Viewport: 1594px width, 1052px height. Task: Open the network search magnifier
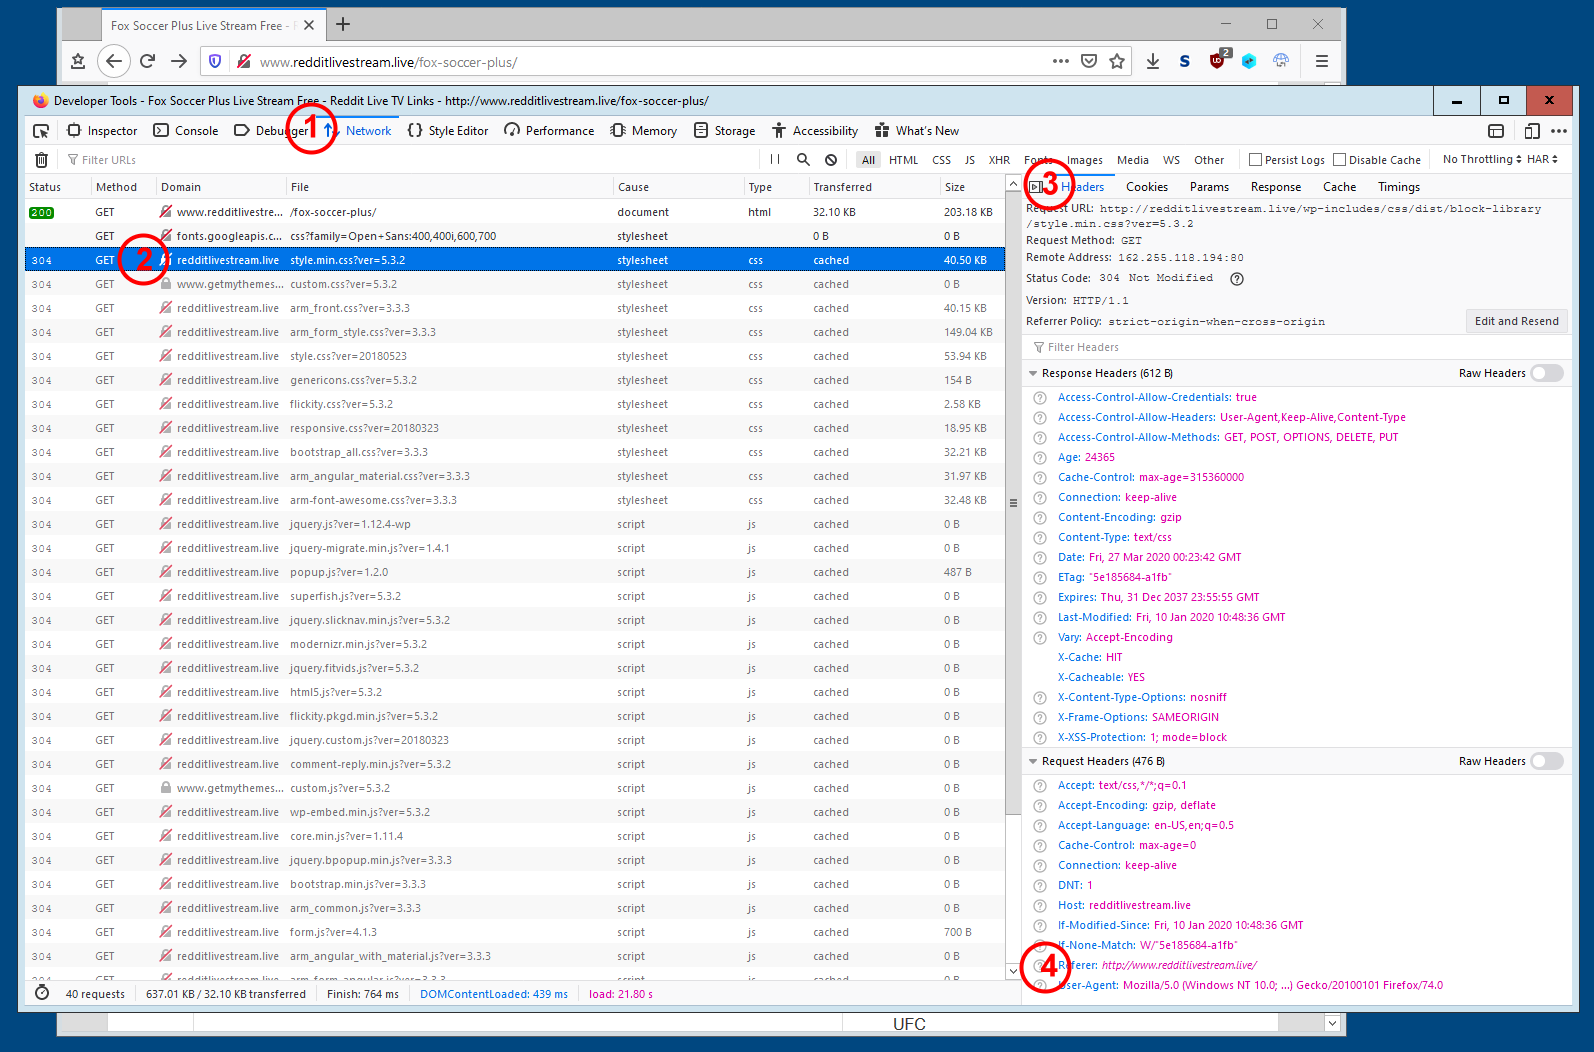click(803, 160)
